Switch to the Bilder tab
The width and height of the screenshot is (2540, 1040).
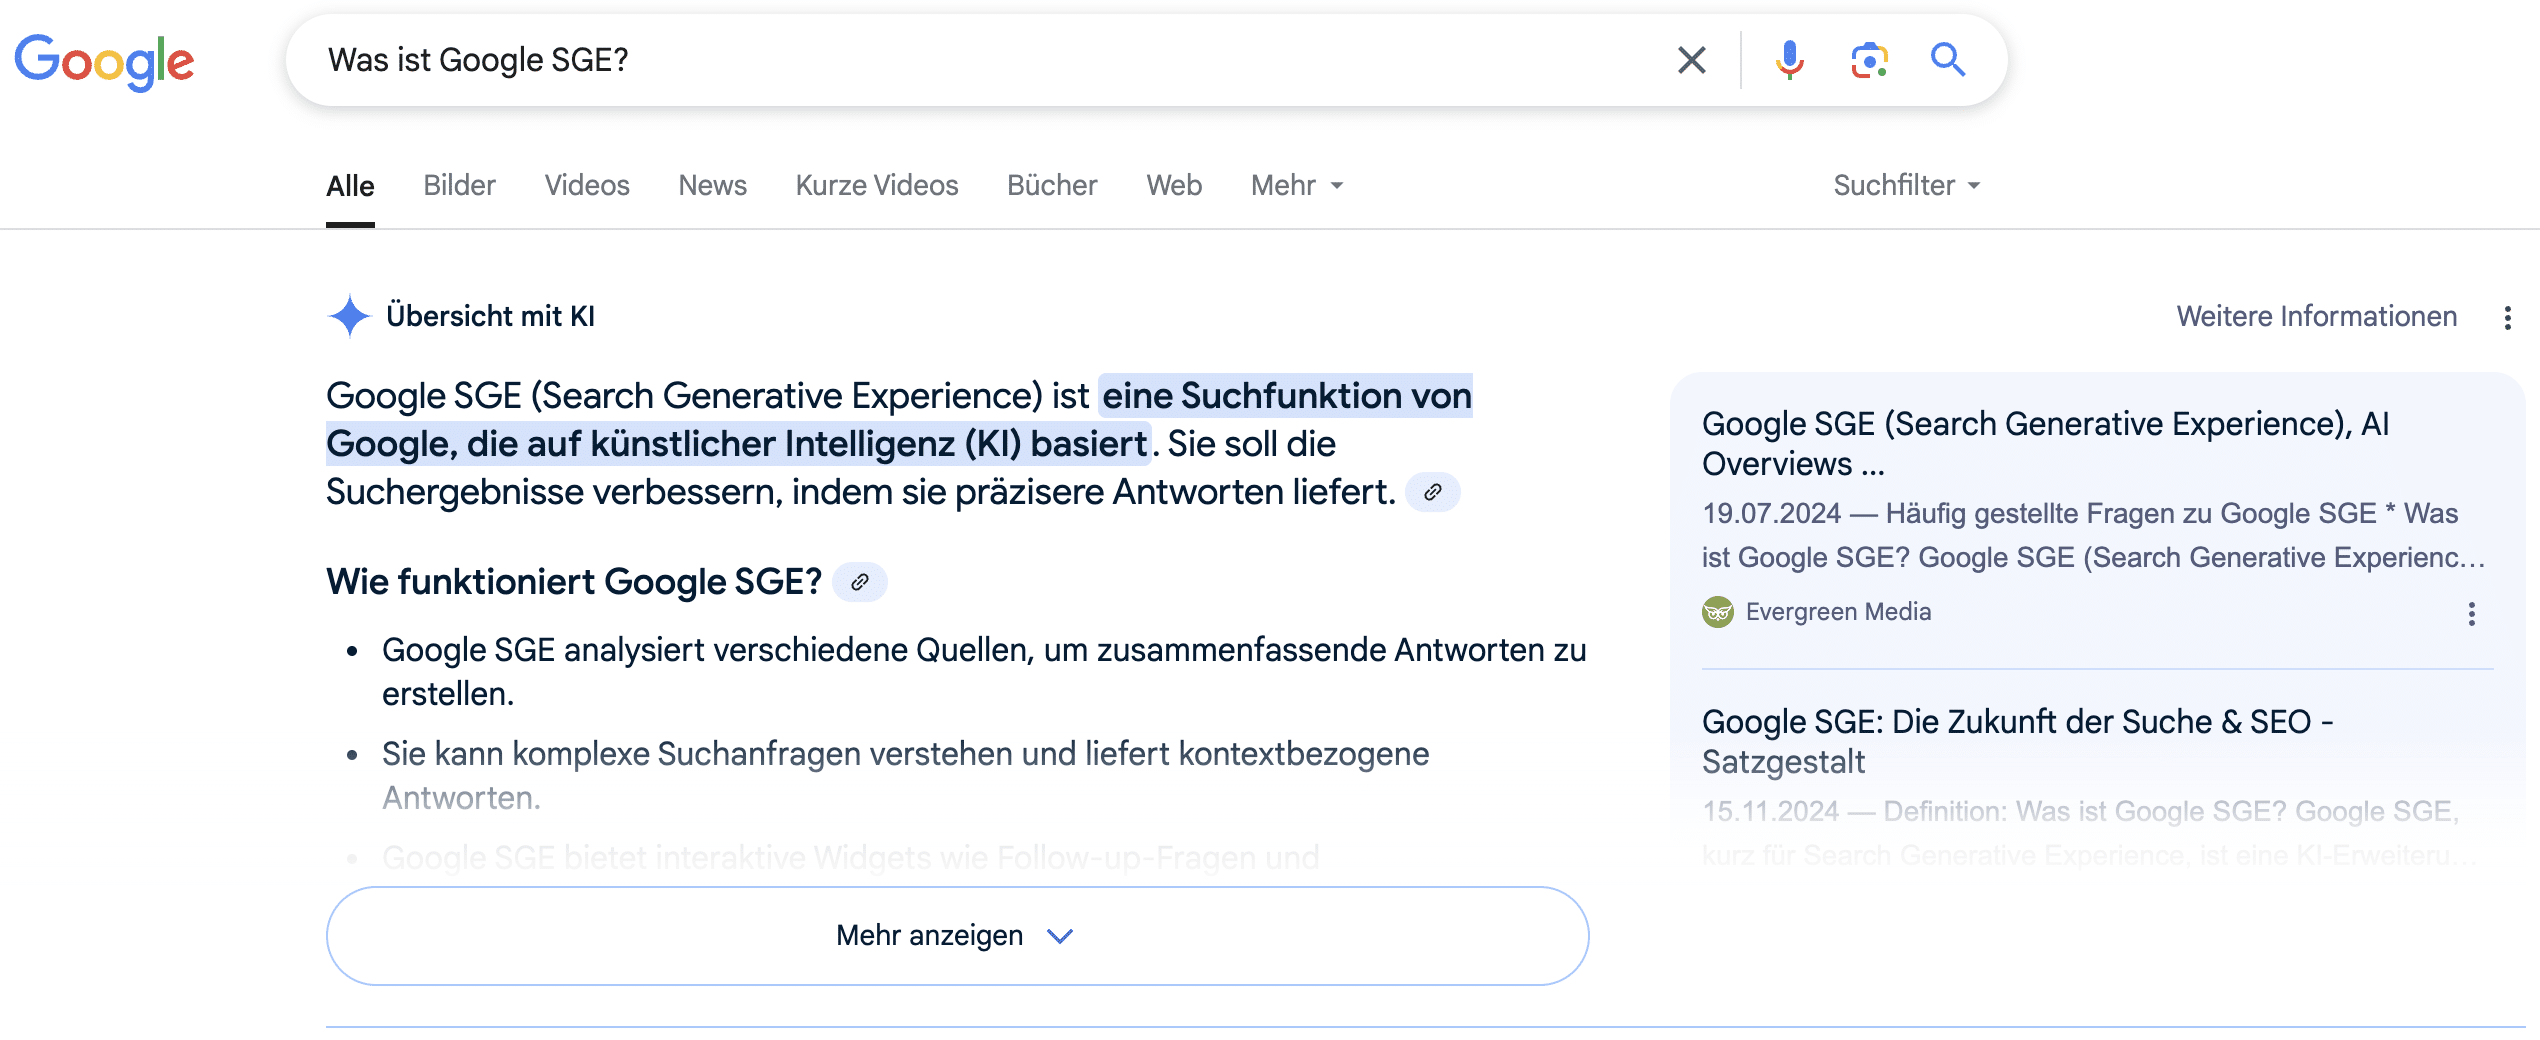click(459, 186)
